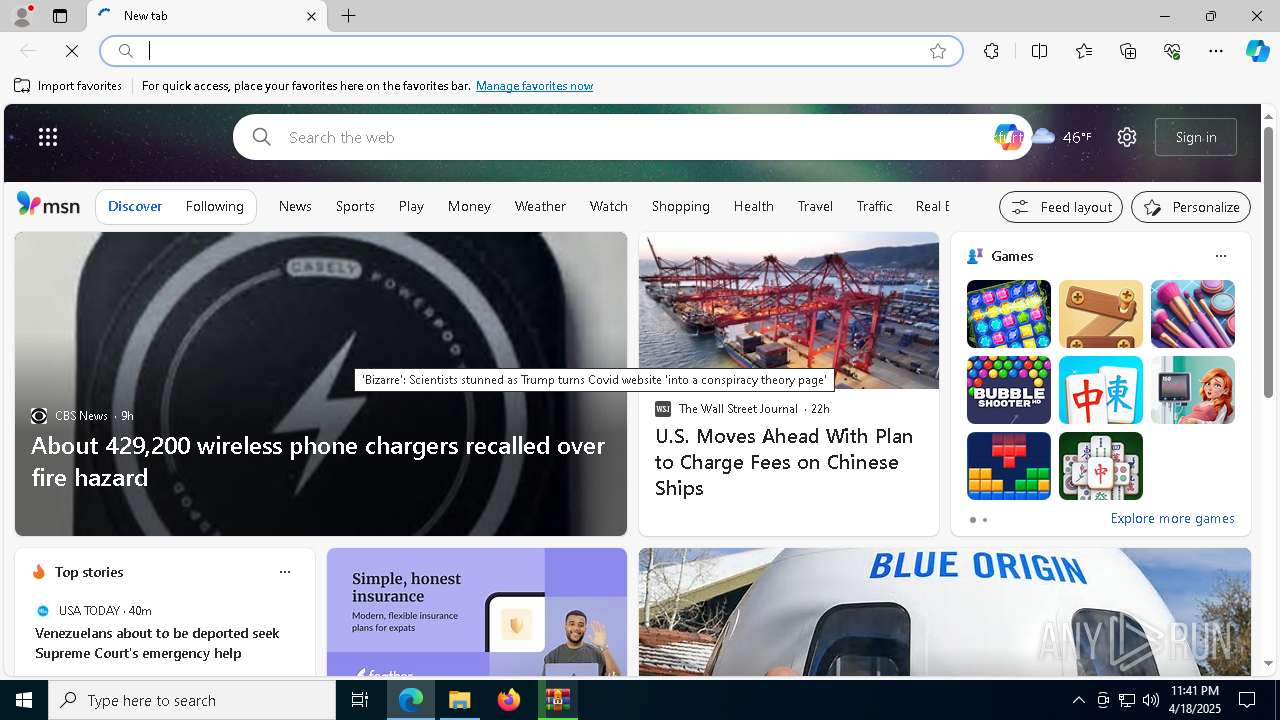
Task: Open the Traffic category
Action: coord(874,206)
